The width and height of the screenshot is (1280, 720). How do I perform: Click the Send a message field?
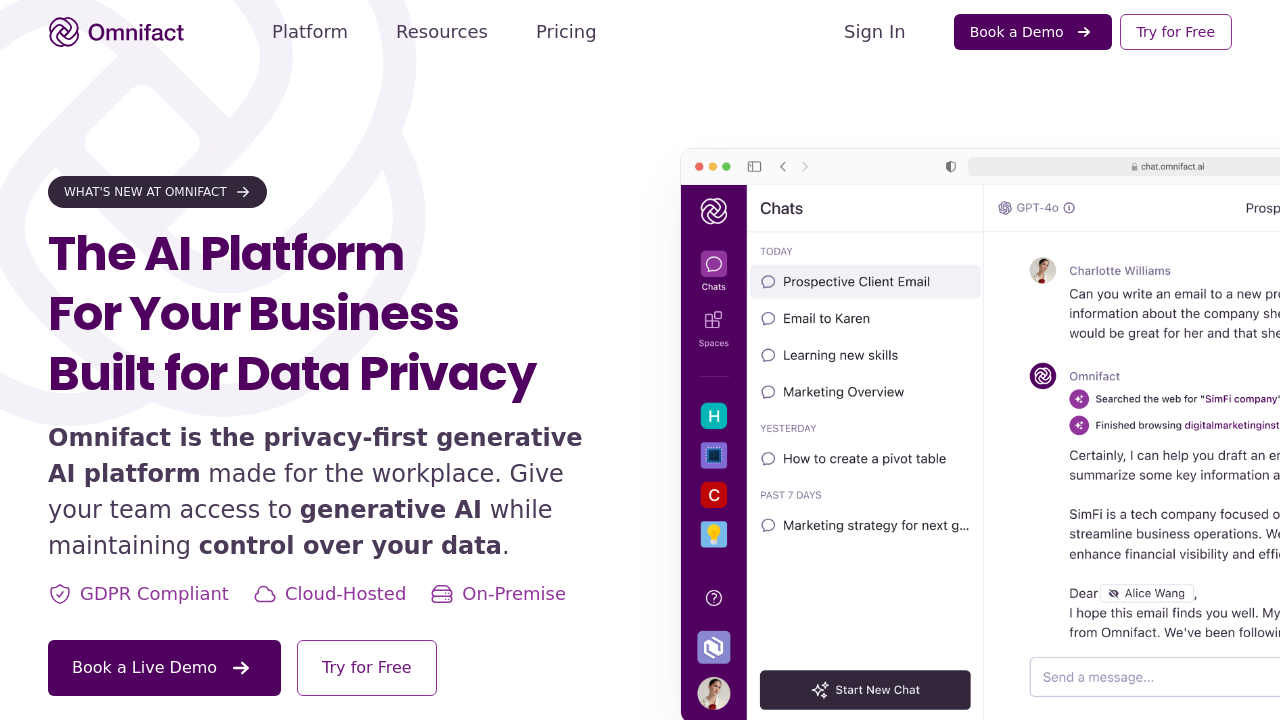[1150, 677]
